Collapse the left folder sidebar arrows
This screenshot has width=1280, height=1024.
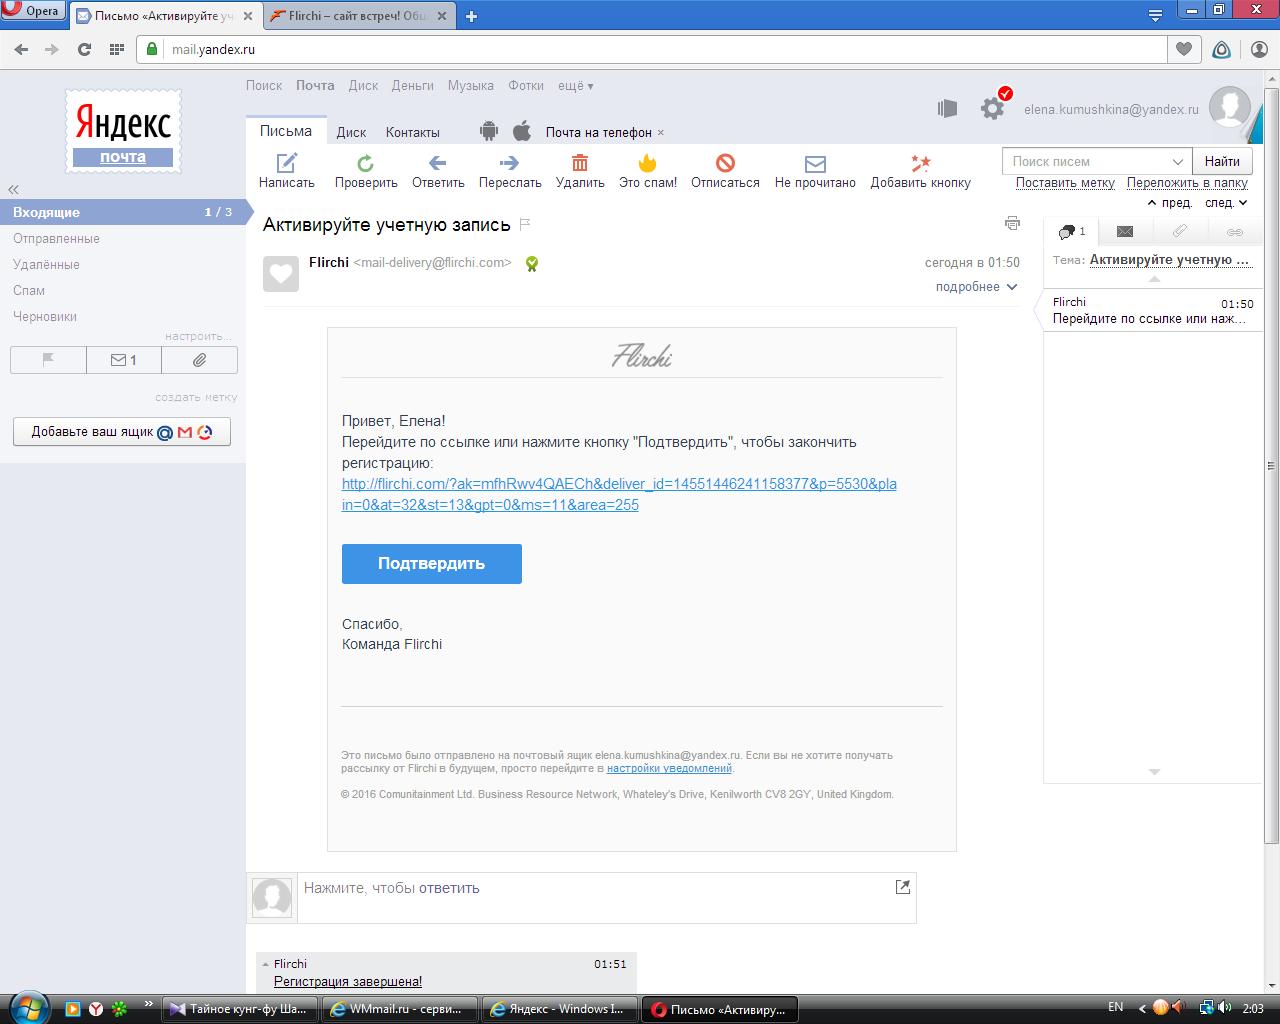pyautogui.click(x=13, y=190)
